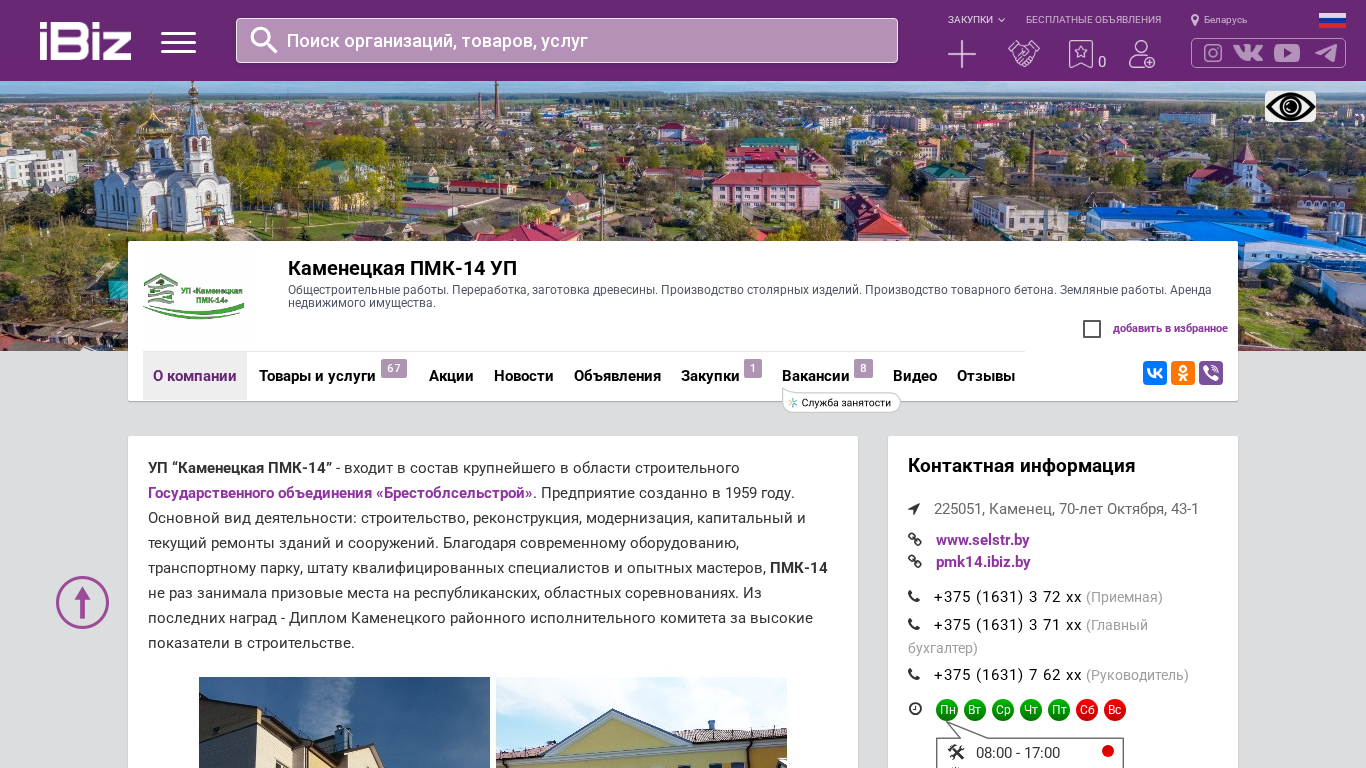Check the add to favorites checkbox
Viewport: 1366px width, 768px height.
coord(1092,329)
